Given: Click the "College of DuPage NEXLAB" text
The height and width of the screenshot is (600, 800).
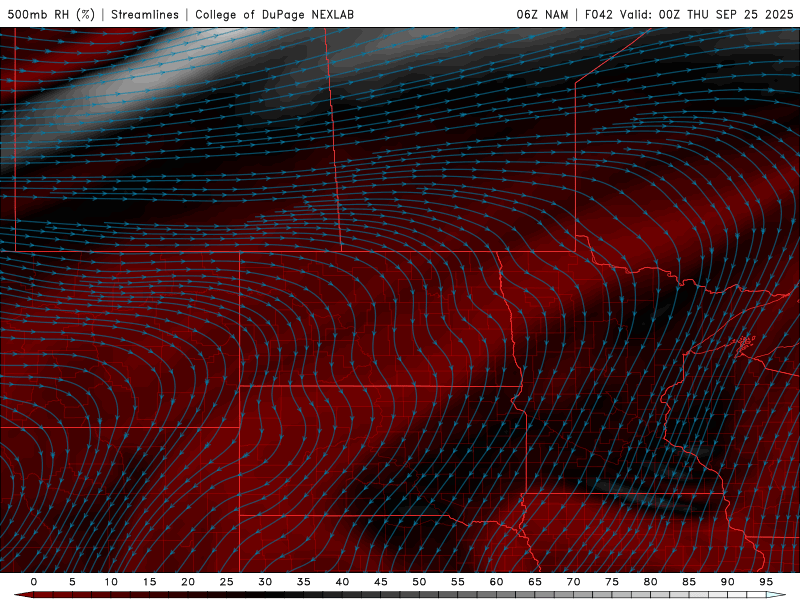Looking at the screenshot, I should click(x=274, y=14).
